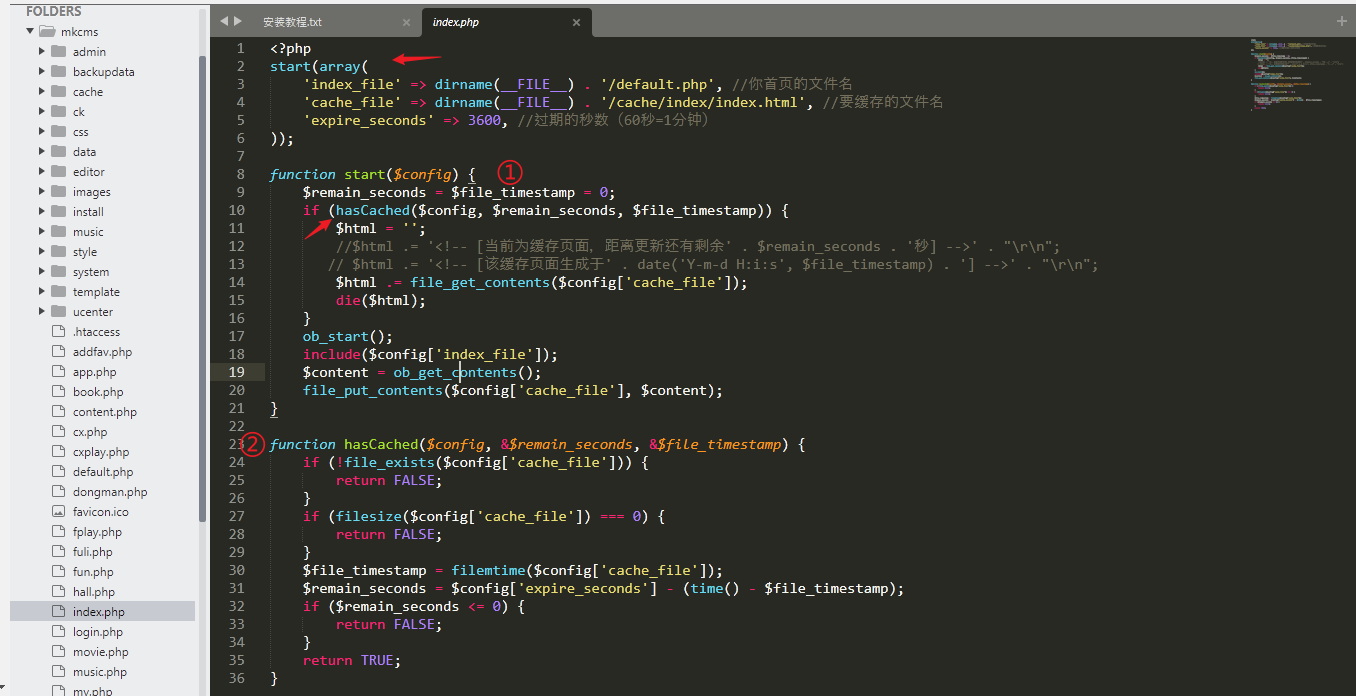This screenshot has width=1356, height=696.
Task: Click the admin folder icon
Action: pyautogui.click(x=59, y=52)
